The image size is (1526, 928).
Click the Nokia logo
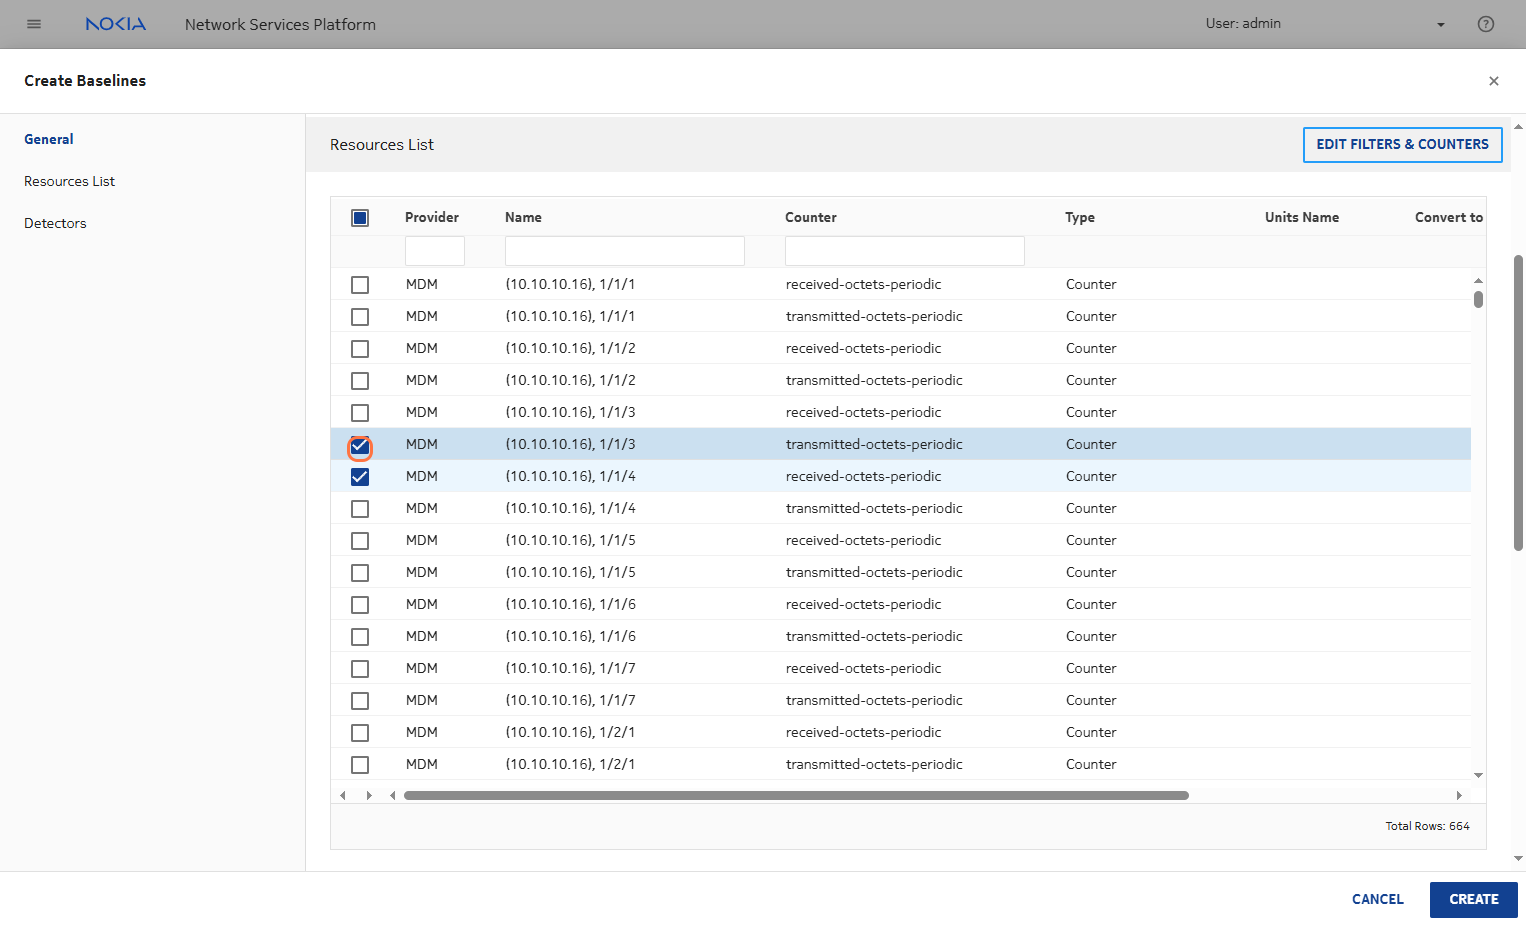[x=116, y=24]
